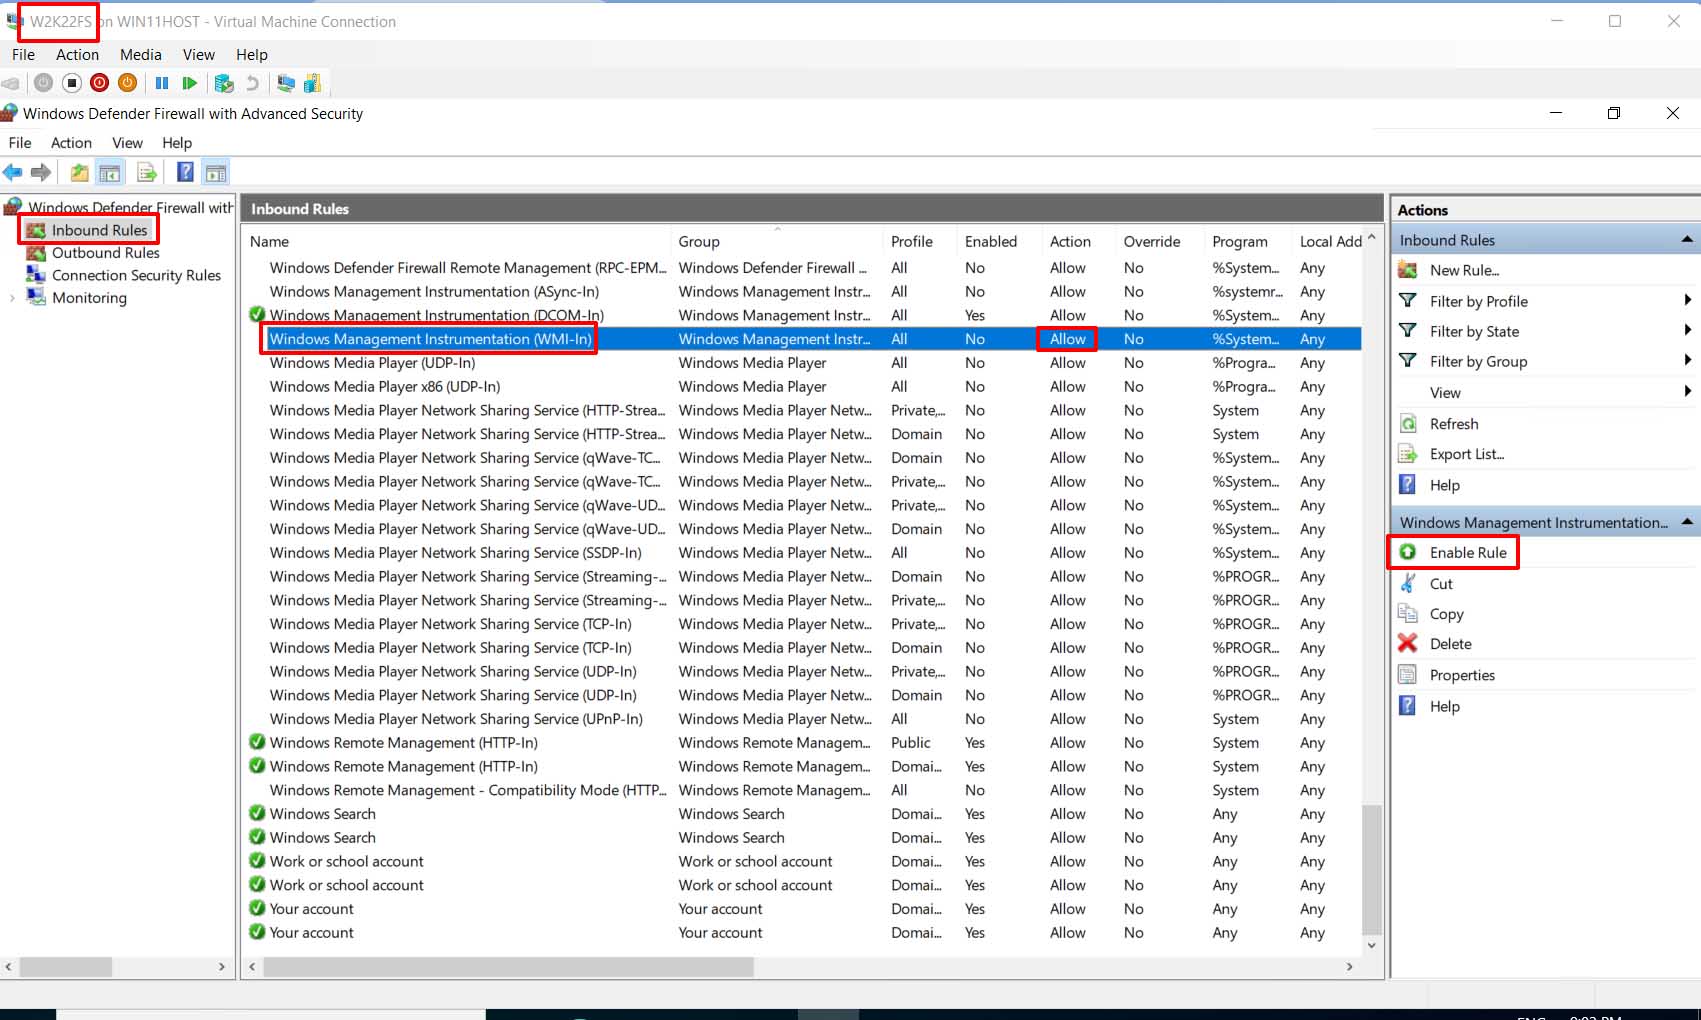The image size is (1701, 1020).
Task: Click the red Shut Down VM icon
Action: pyautogui.click(x=99, y=83)
